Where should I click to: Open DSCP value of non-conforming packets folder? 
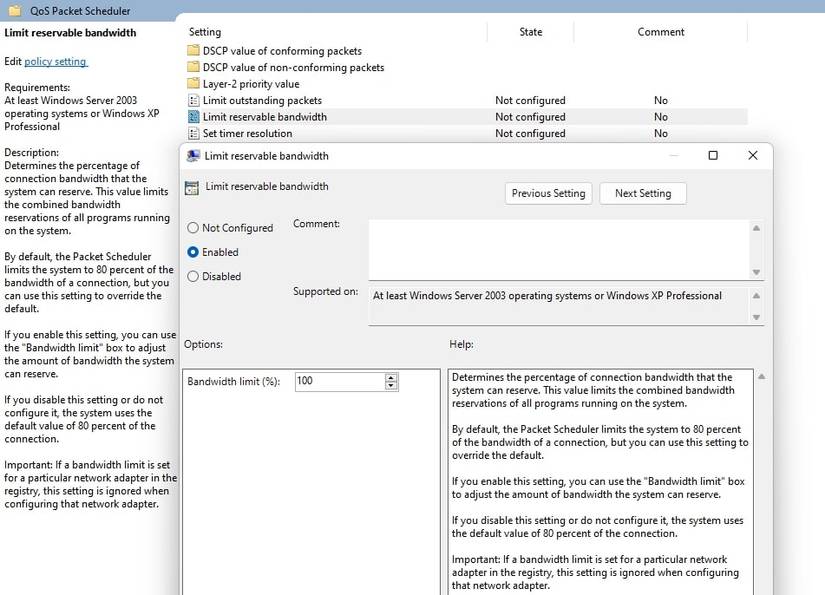pyautogui.click(x=194, y=68)
